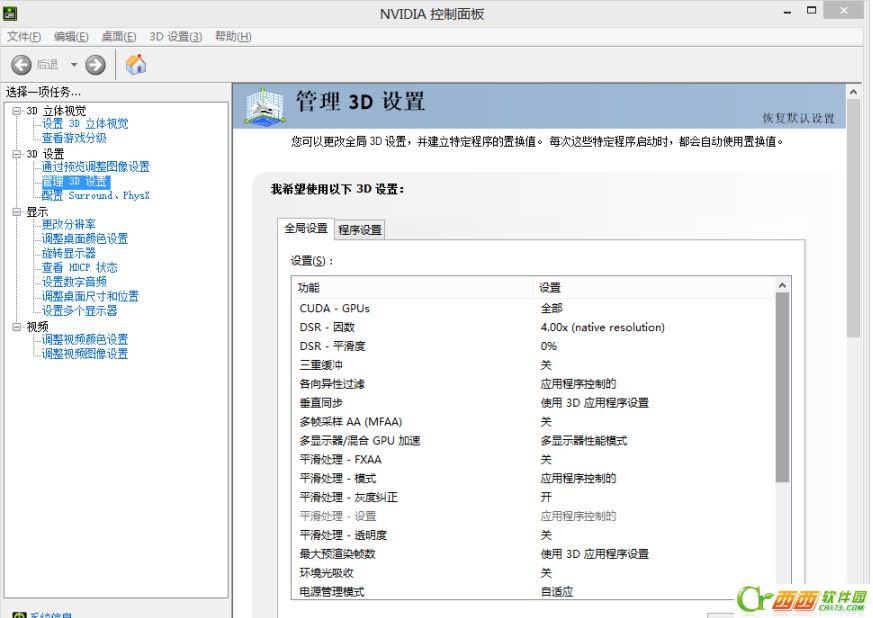Screen dimensions: 873x618
Task: Select the 平滑处理 - 模式 row
Action: (533, 479)
